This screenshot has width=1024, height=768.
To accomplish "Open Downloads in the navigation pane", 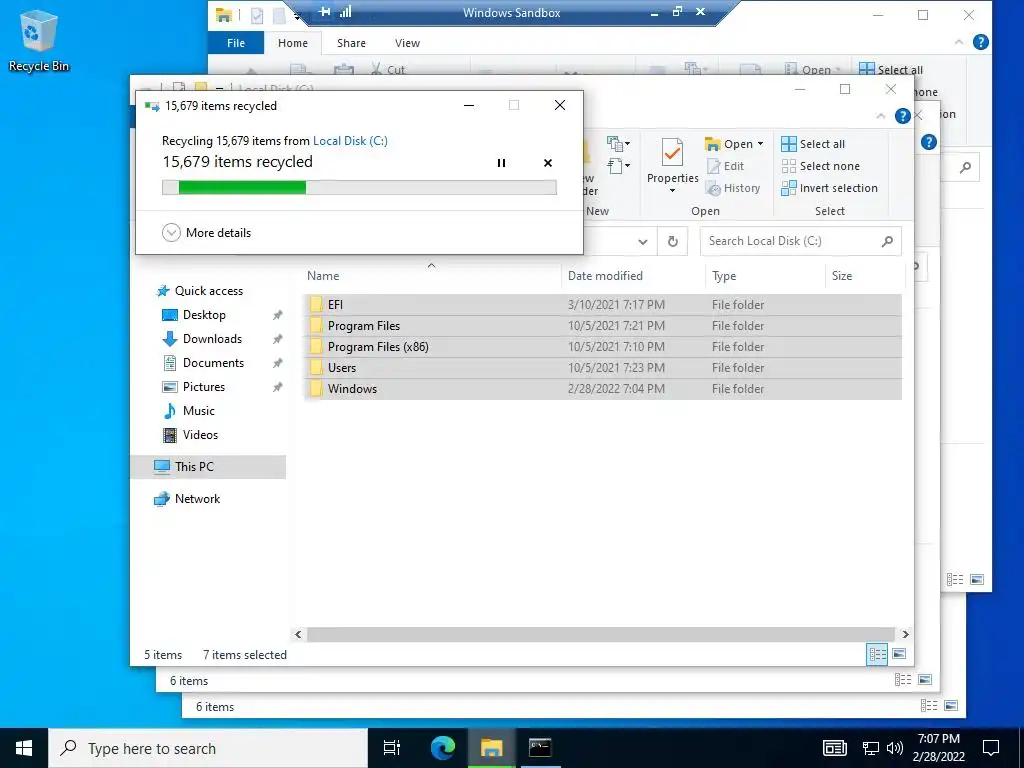I will [201, 339].
